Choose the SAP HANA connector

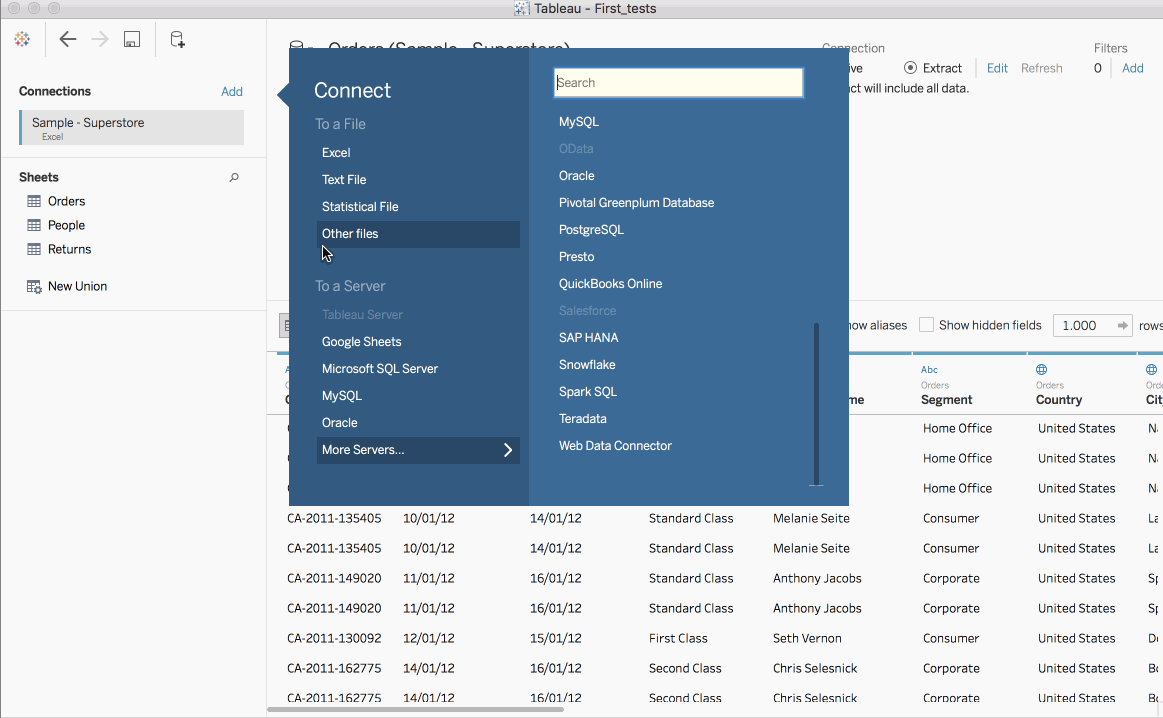coord(588,338)
